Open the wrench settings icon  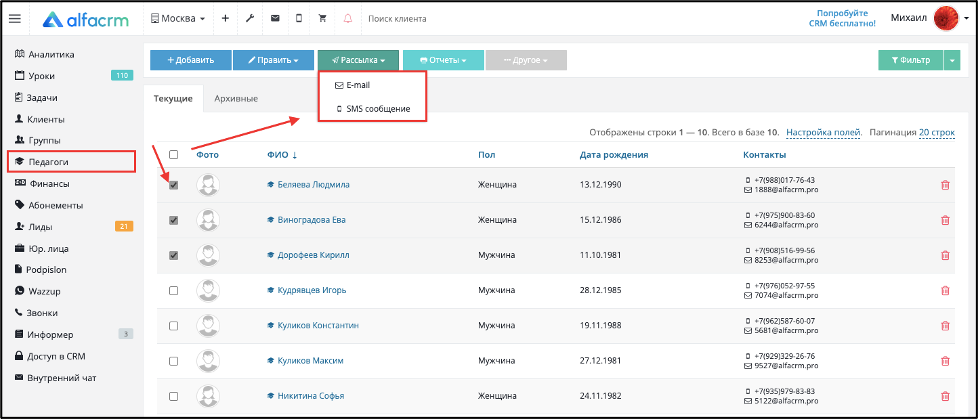click(x=250, y=19)
